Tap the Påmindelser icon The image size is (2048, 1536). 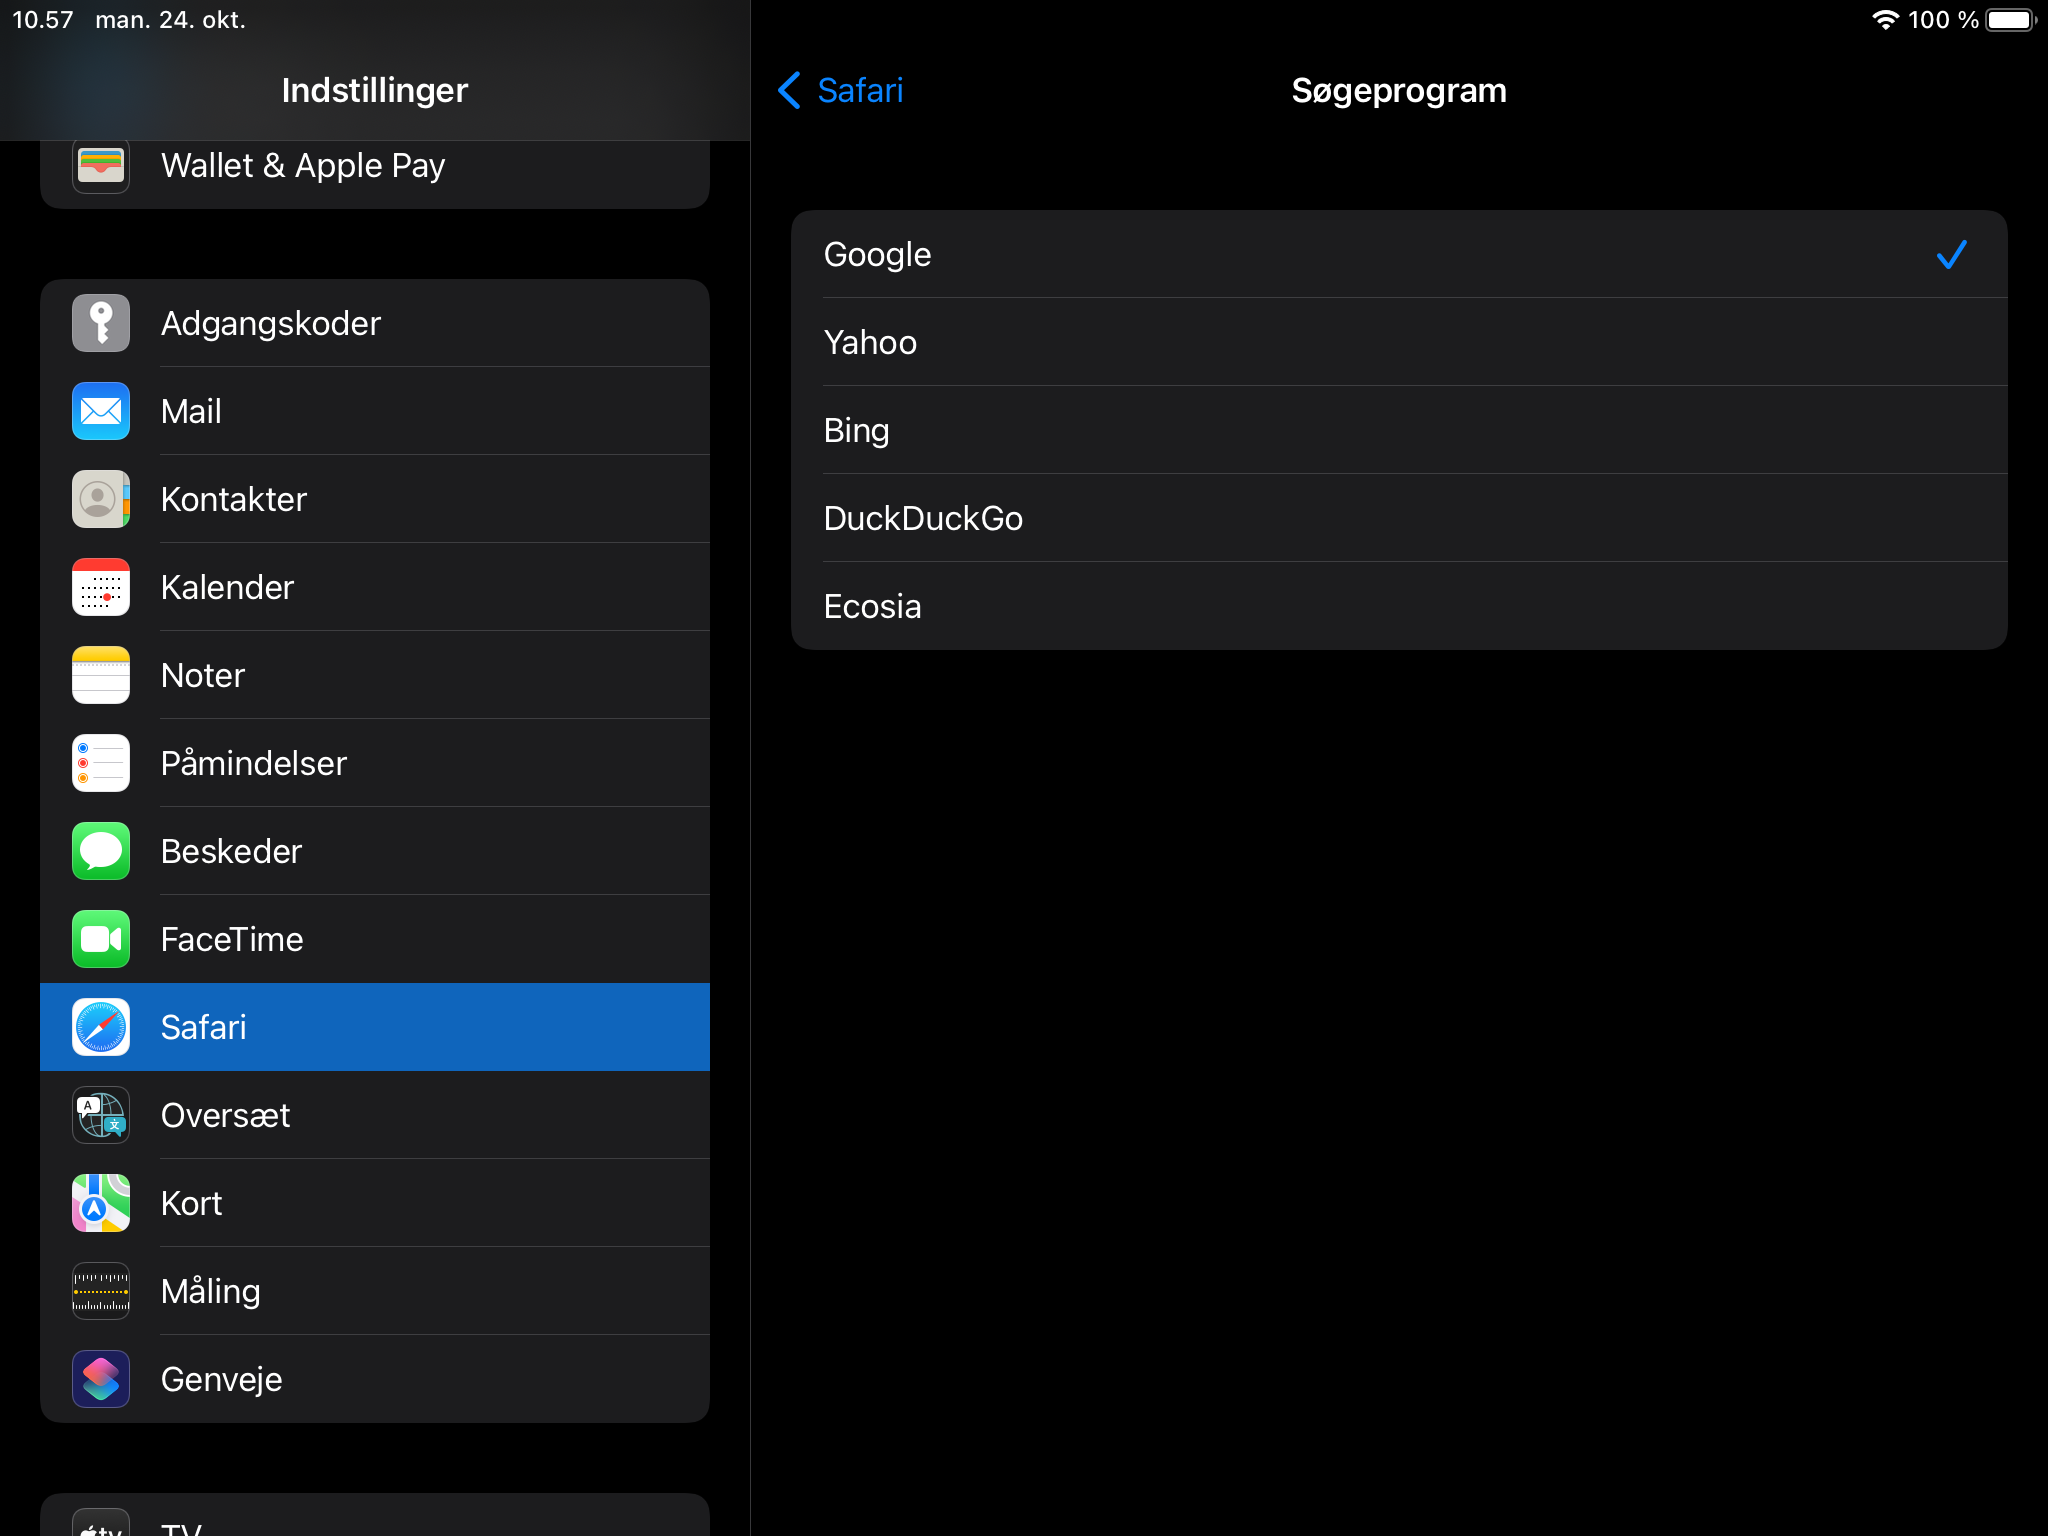(x=101, y=763)
